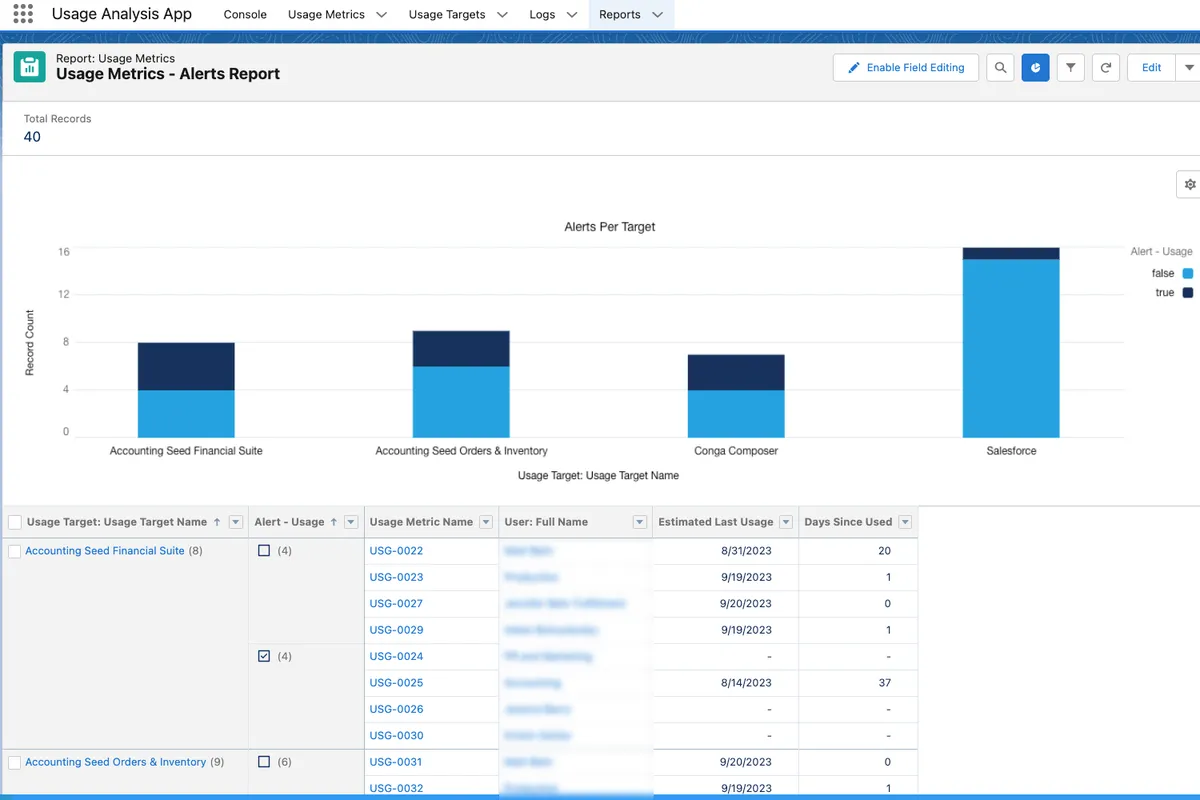Check the Accounting Seed Financial Suite row checkbox
This screenshot has width=1200, height=800.
14,551
